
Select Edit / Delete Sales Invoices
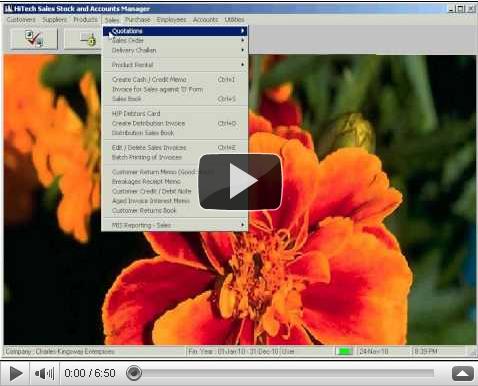coord(175,148)
